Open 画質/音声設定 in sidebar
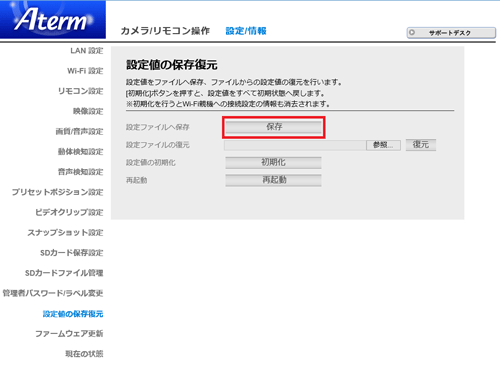 pyautogui.click(x=79, y=132)
